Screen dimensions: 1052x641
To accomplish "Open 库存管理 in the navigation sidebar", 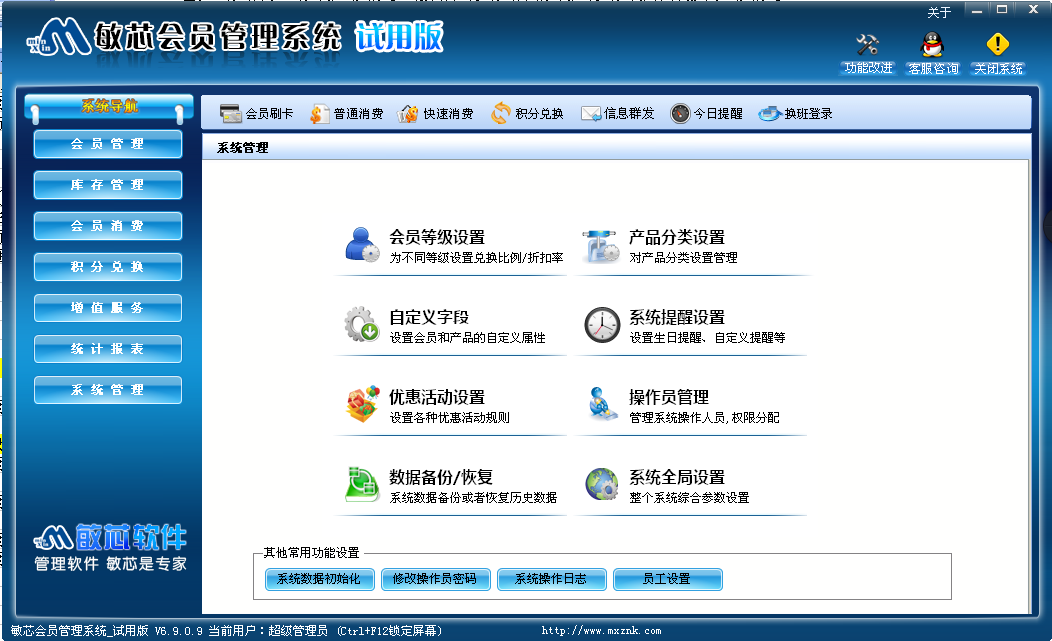I will 108,185.
